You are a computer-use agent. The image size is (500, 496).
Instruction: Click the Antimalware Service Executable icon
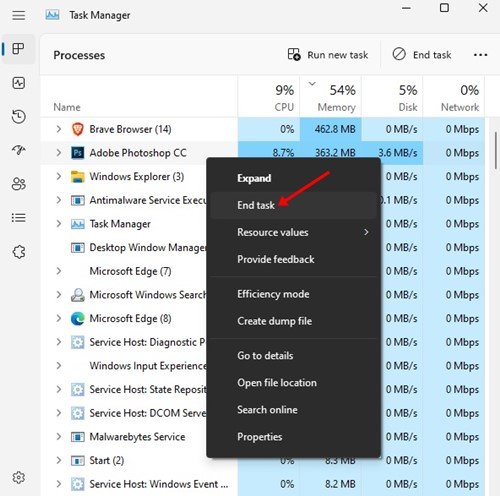pos(78,200)
